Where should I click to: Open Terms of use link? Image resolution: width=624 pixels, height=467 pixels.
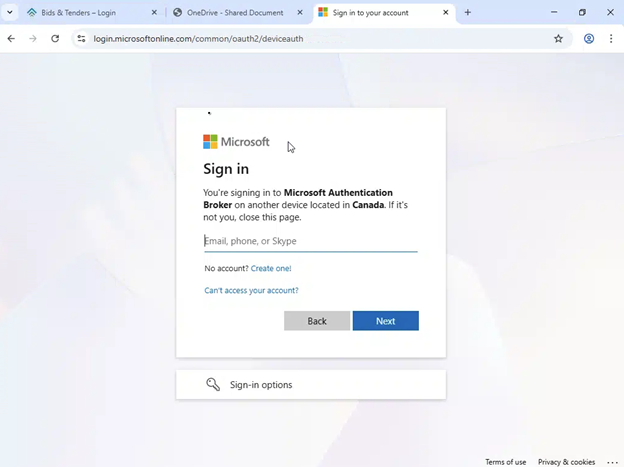click(505, 462)
